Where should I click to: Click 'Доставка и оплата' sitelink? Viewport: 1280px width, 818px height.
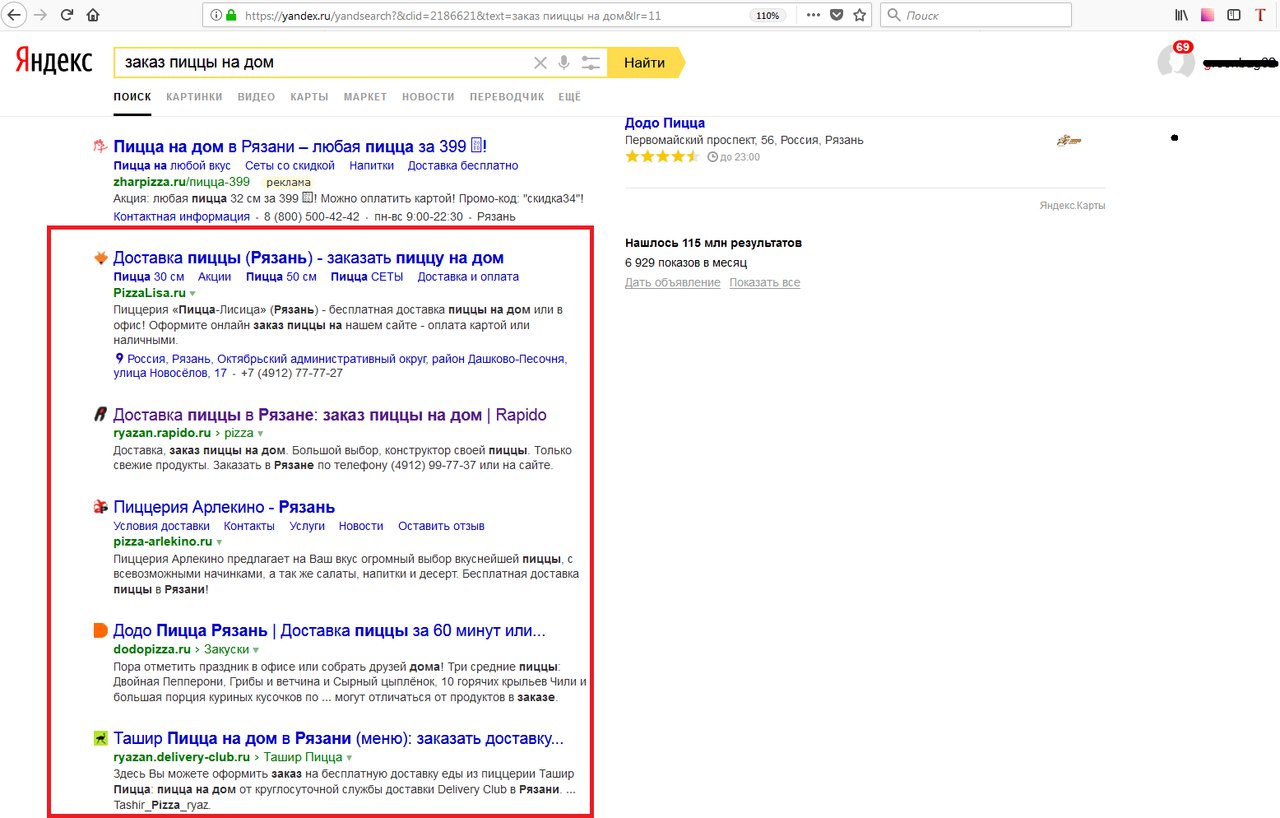[468, 277]
